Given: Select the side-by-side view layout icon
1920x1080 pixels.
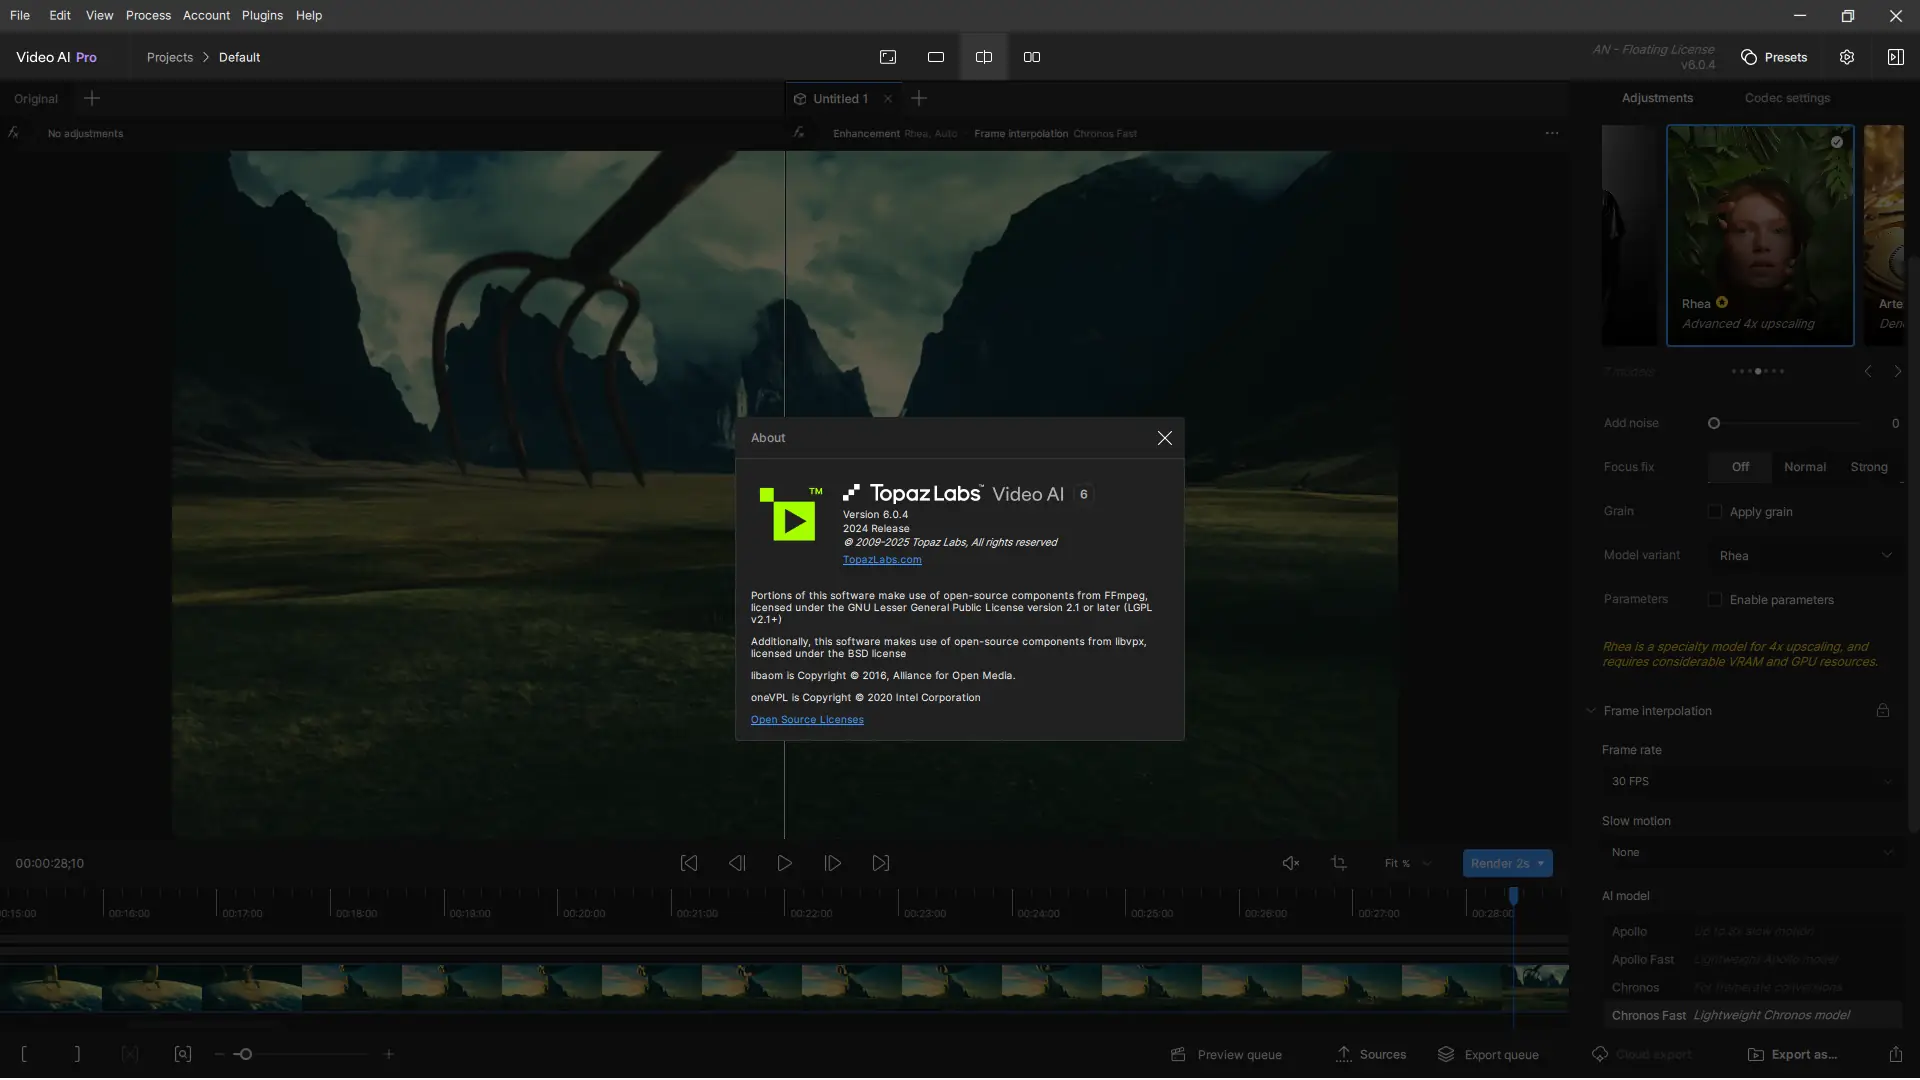Looking at the screenshot, I should click(x=1032, y=57).
